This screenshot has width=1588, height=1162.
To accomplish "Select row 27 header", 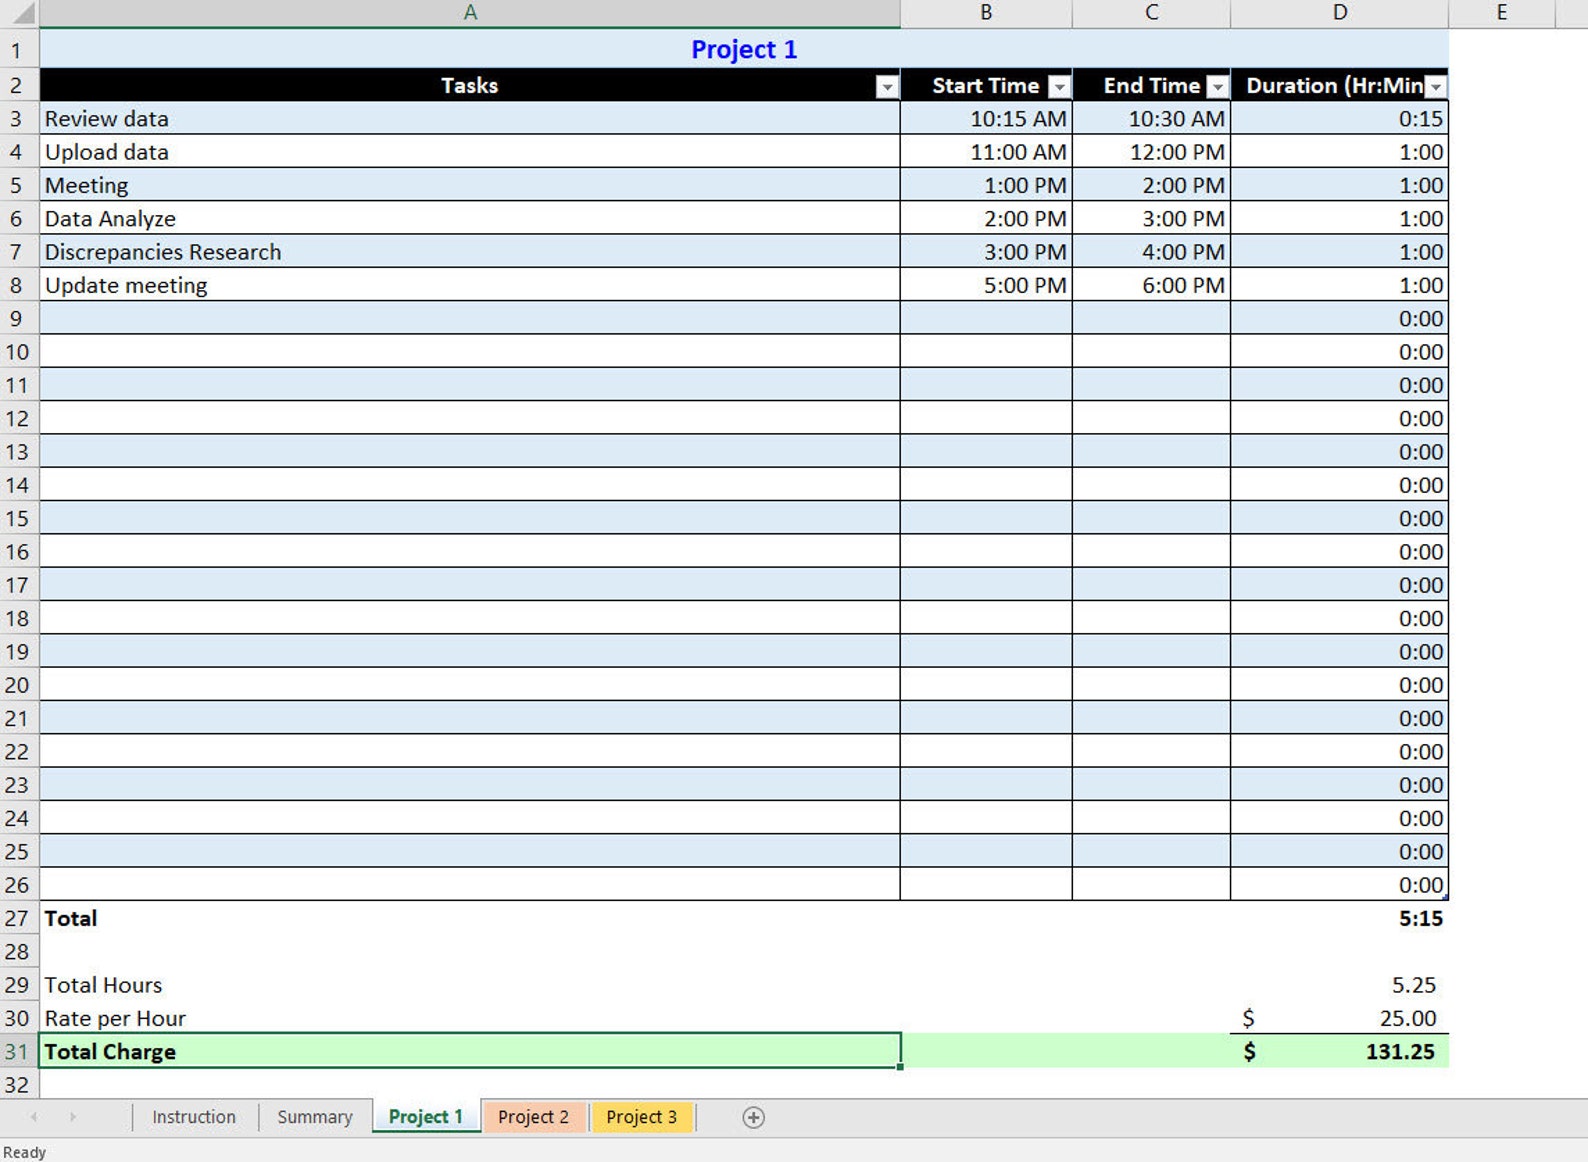I will (x=19, y=918).
